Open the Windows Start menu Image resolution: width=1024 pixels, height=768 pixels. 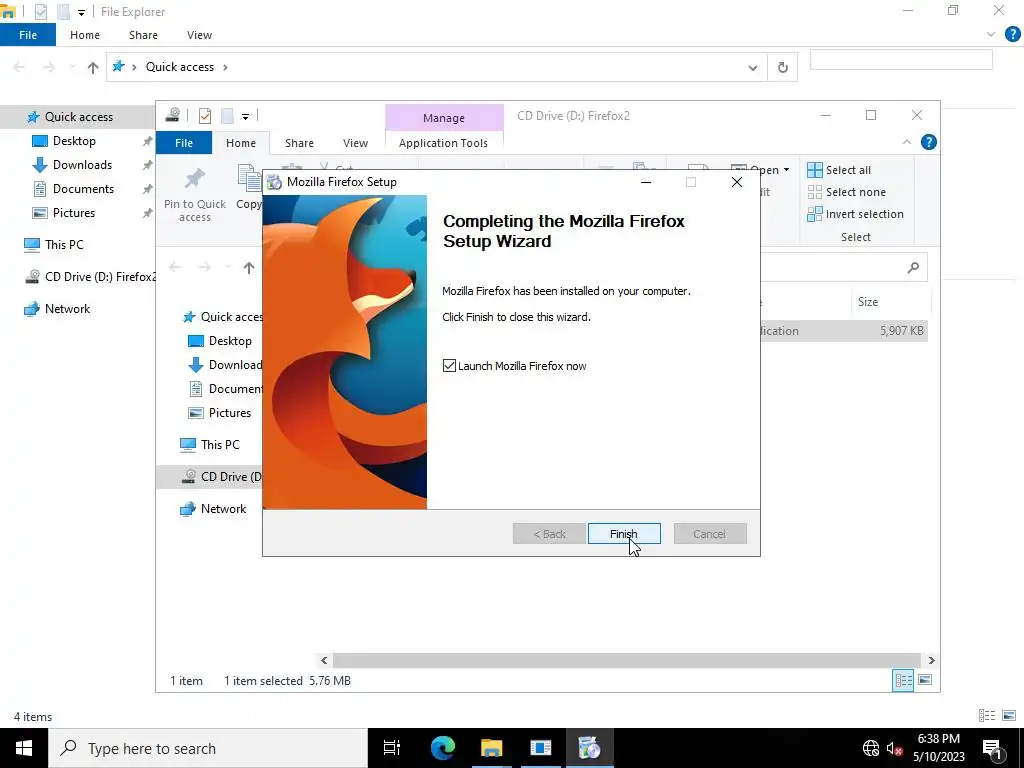pos(24,748)
